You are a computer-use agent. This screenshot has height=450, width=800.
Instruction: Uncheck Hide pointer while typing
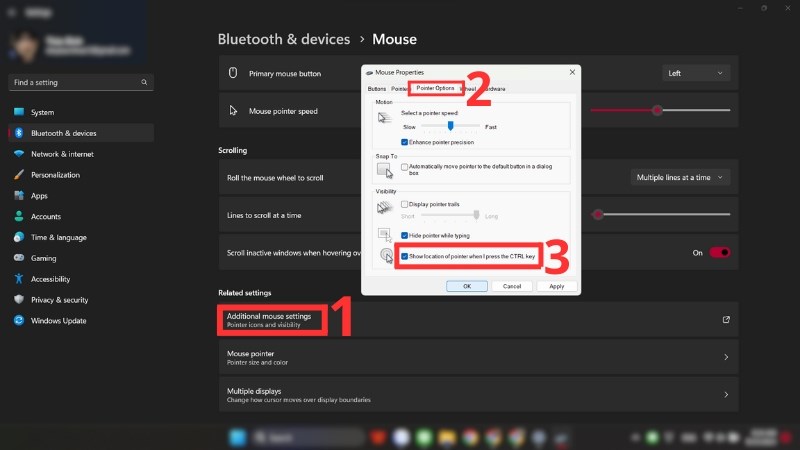tap(403, 233)
